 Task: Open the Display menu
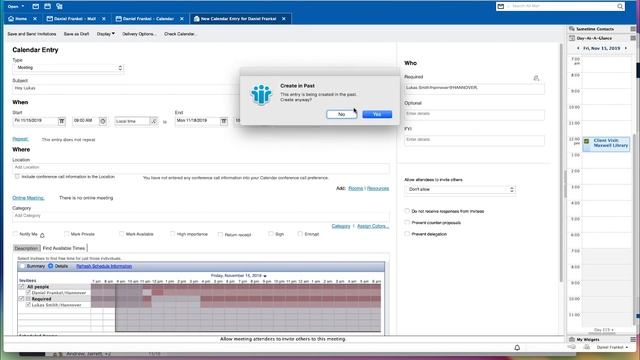[x=105, y=34]
